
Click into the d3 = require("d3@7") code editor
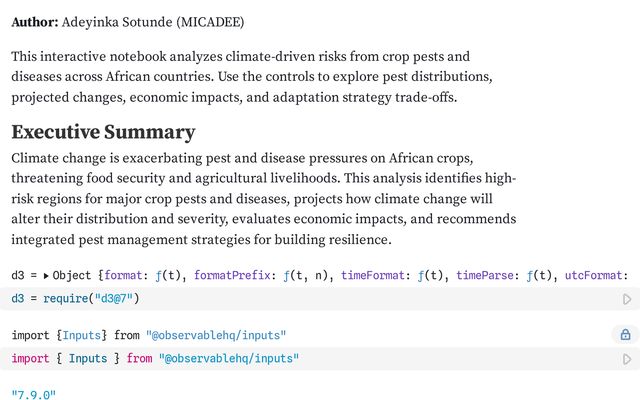300,298
